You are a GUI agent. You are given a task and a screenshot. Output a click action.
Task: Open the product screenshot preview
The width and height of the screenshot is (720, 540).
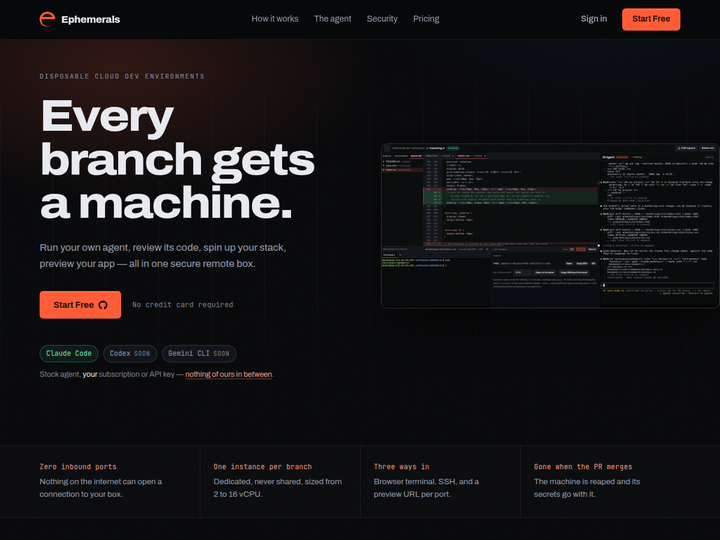pos(550,226)
